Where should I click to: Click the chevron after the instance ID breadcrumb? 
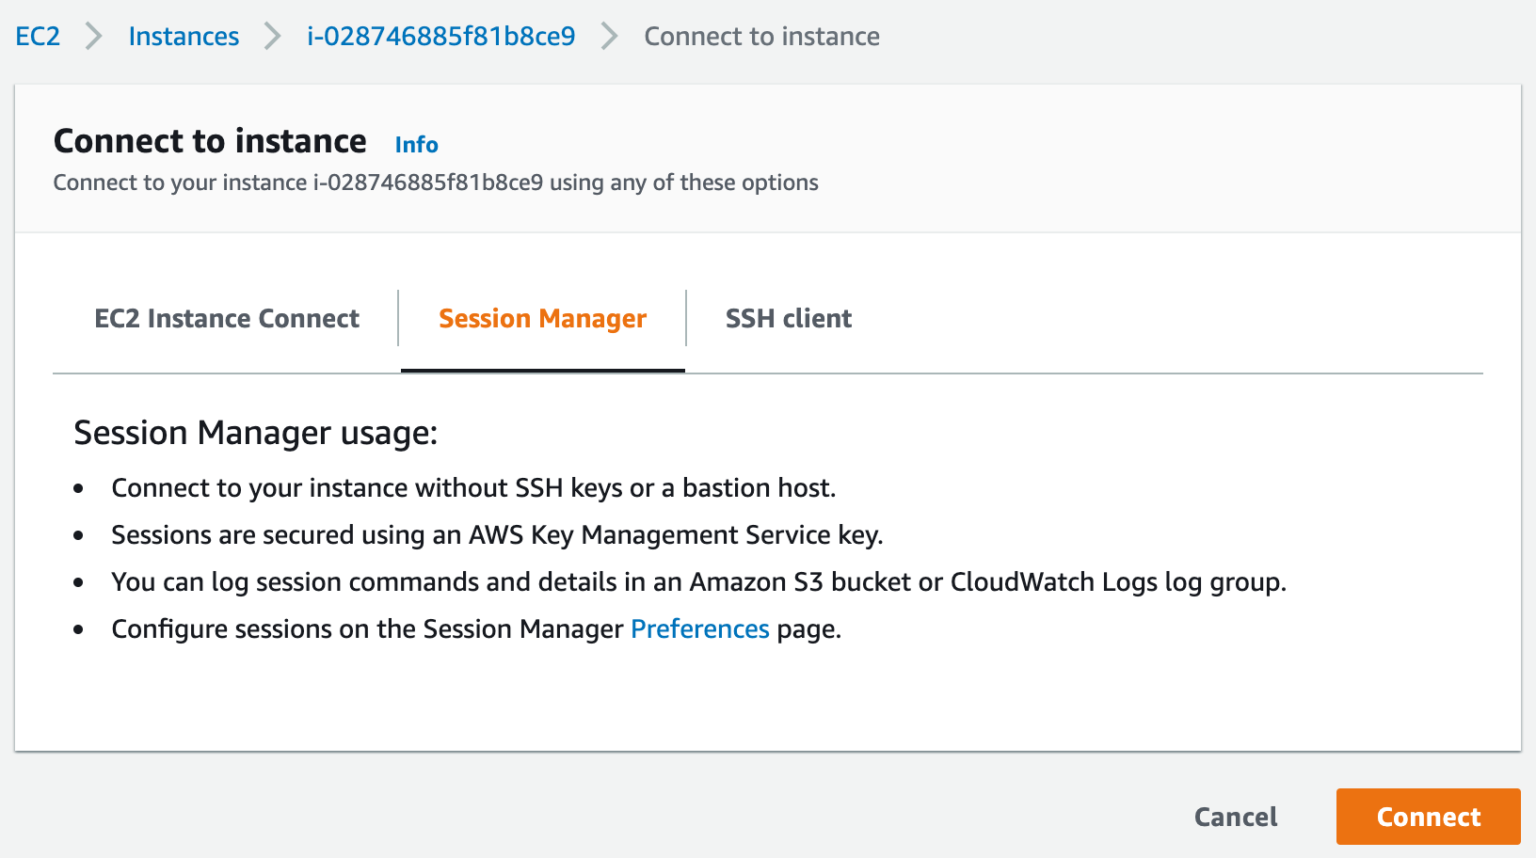point(609,36)
